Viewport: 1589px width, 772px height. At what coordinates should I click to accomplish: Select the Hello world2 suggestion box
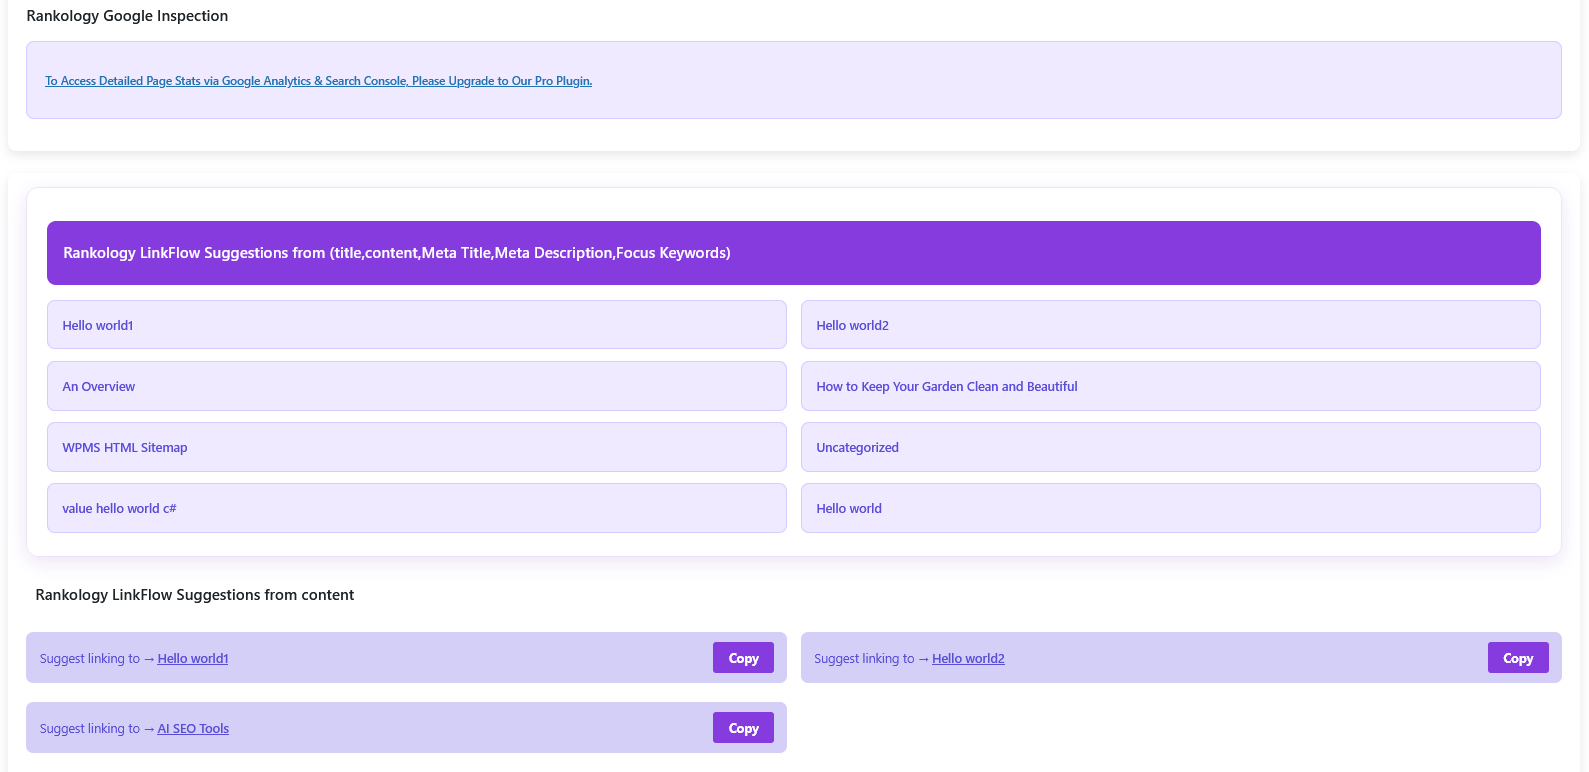(x=1170, y=325)
